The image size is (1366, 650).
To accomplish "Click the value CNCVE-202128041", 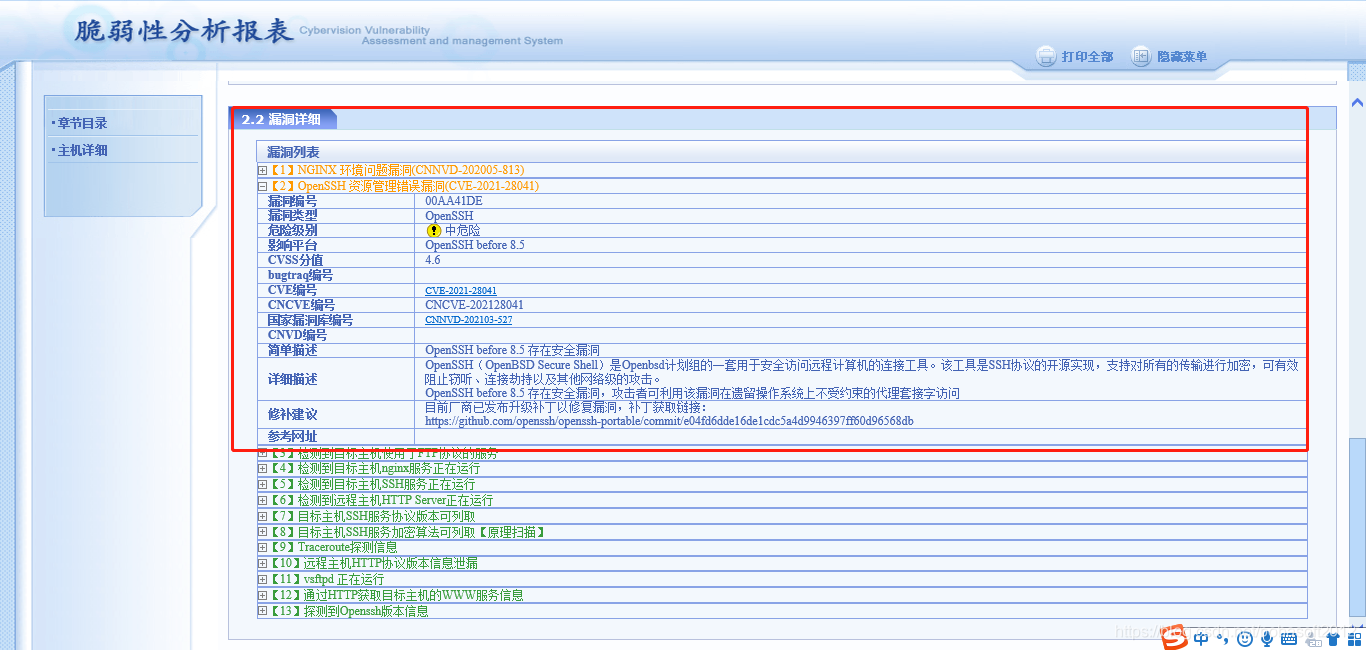I will tap(474, 305).
